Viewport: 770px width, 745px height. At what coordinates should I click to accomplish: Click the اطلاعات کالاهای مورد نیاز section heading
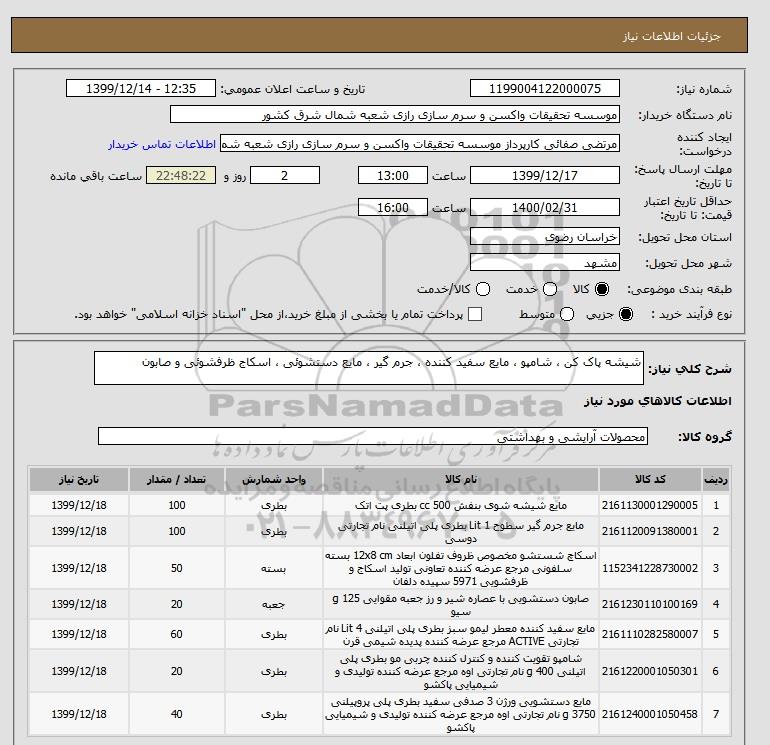(658, 401)
